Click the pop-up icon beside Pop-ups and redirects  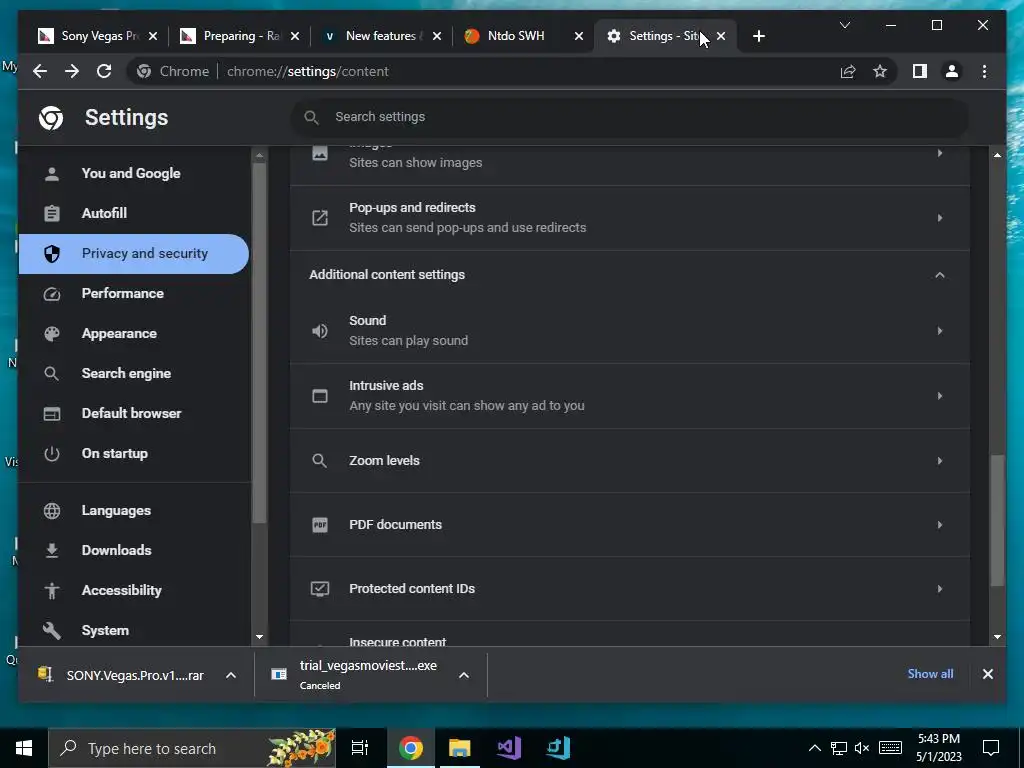pyautogui.click(x=319, y=217)
